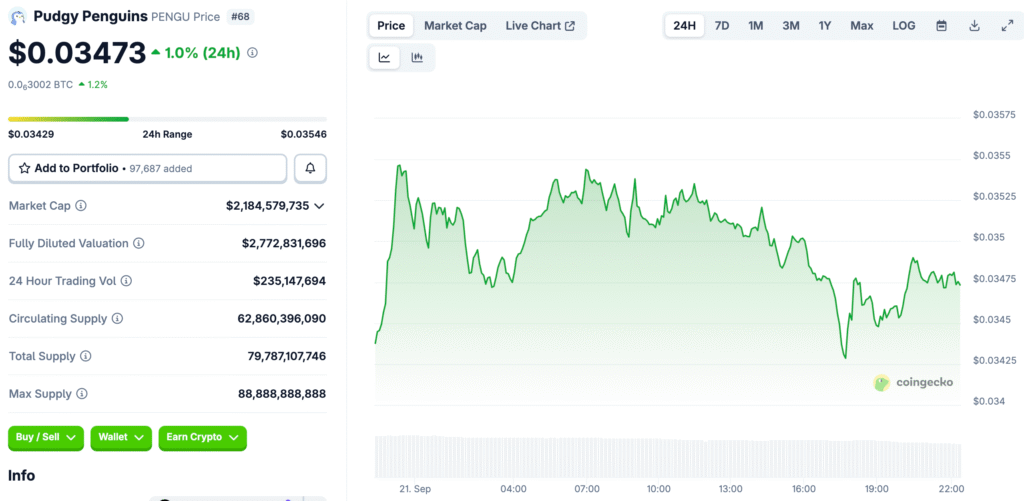
Task: Click the price alert bell icon
Action: [310, 169]
